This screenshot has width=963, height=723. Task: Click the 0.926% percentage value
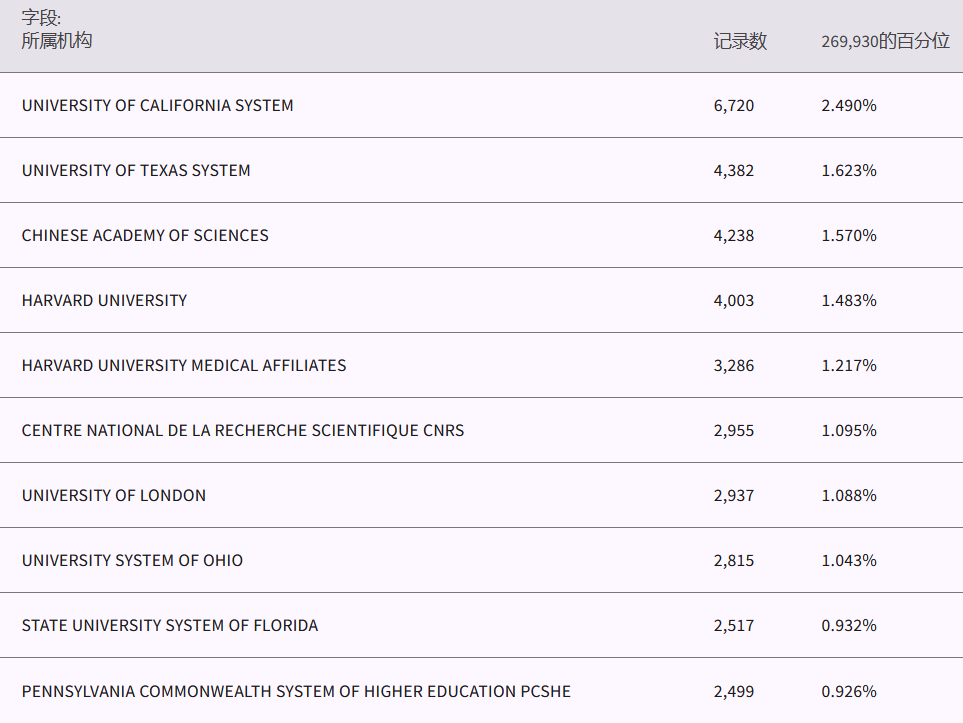(849, 691)
